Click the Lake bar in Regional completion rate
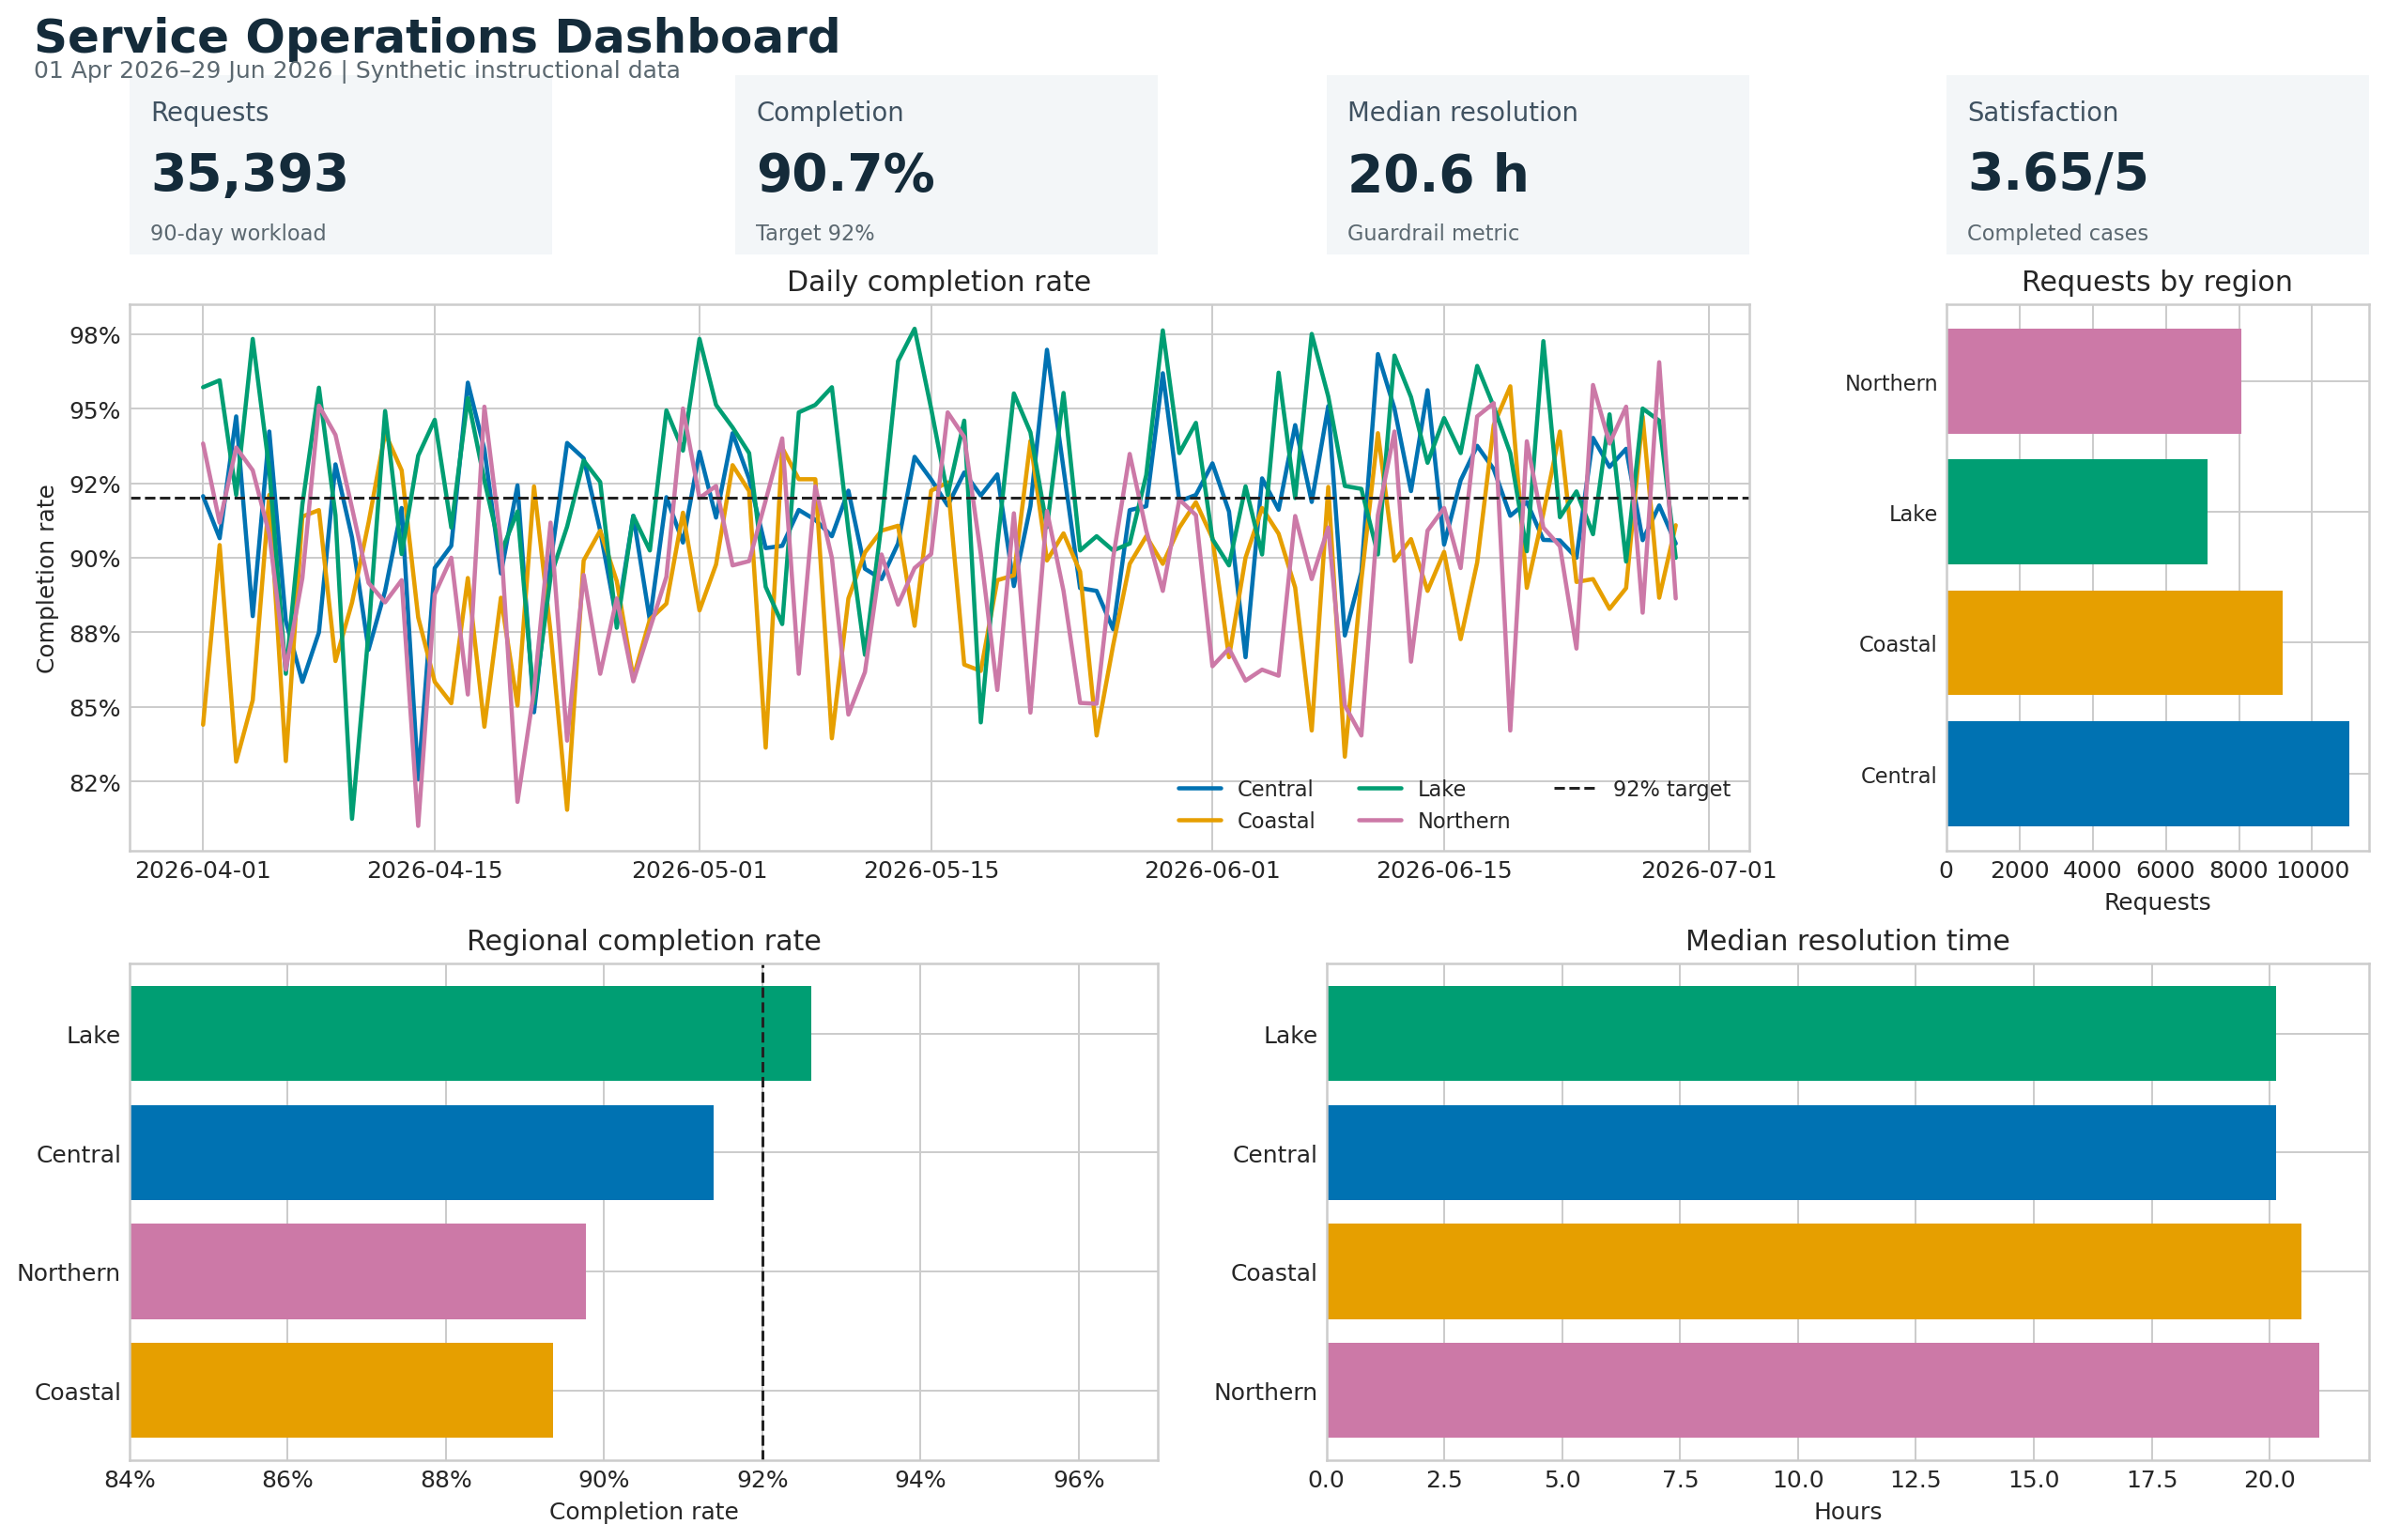This screenshot has width=2385, height=1540. [x=470, y=1034]
